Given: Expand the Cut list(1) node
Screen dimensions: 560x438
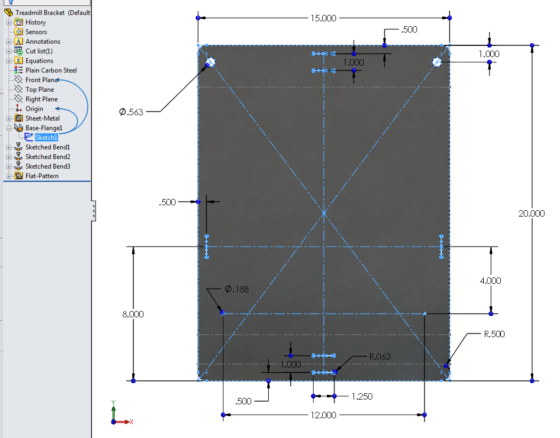Looking at the screenshot, I should (9, 51).
